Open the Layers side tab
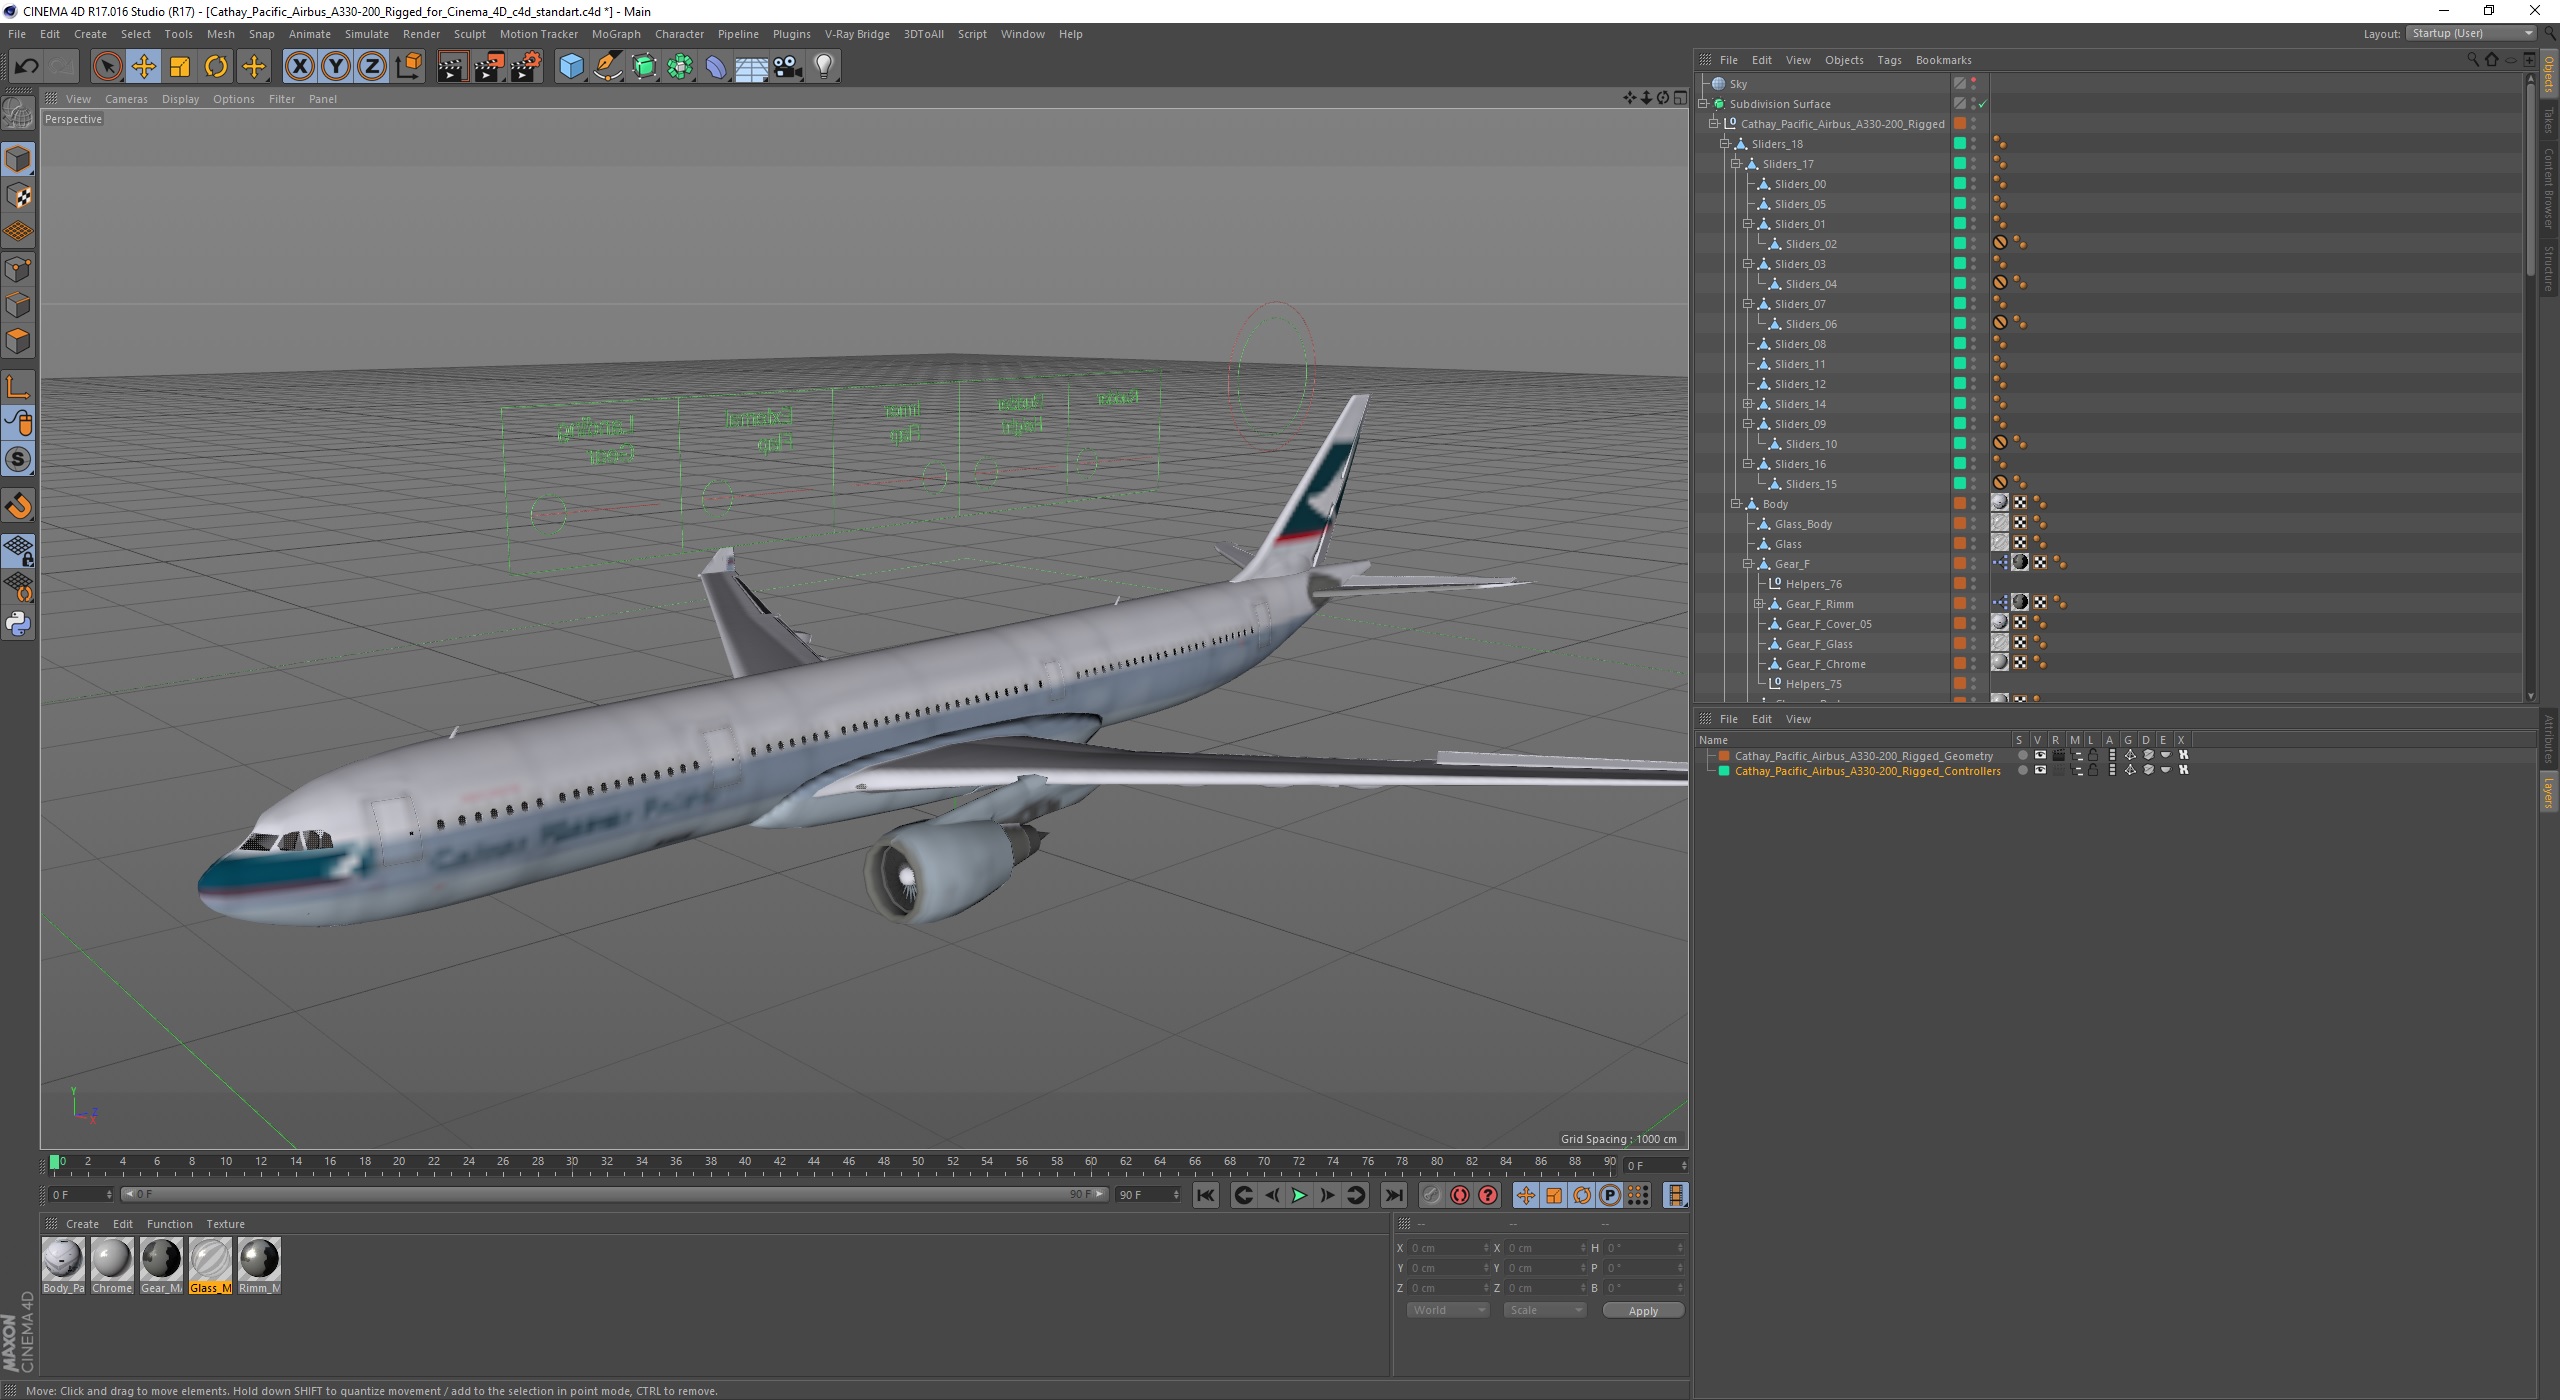The height and width of the screenshot is (1400, 2560). pos(2549,793)
